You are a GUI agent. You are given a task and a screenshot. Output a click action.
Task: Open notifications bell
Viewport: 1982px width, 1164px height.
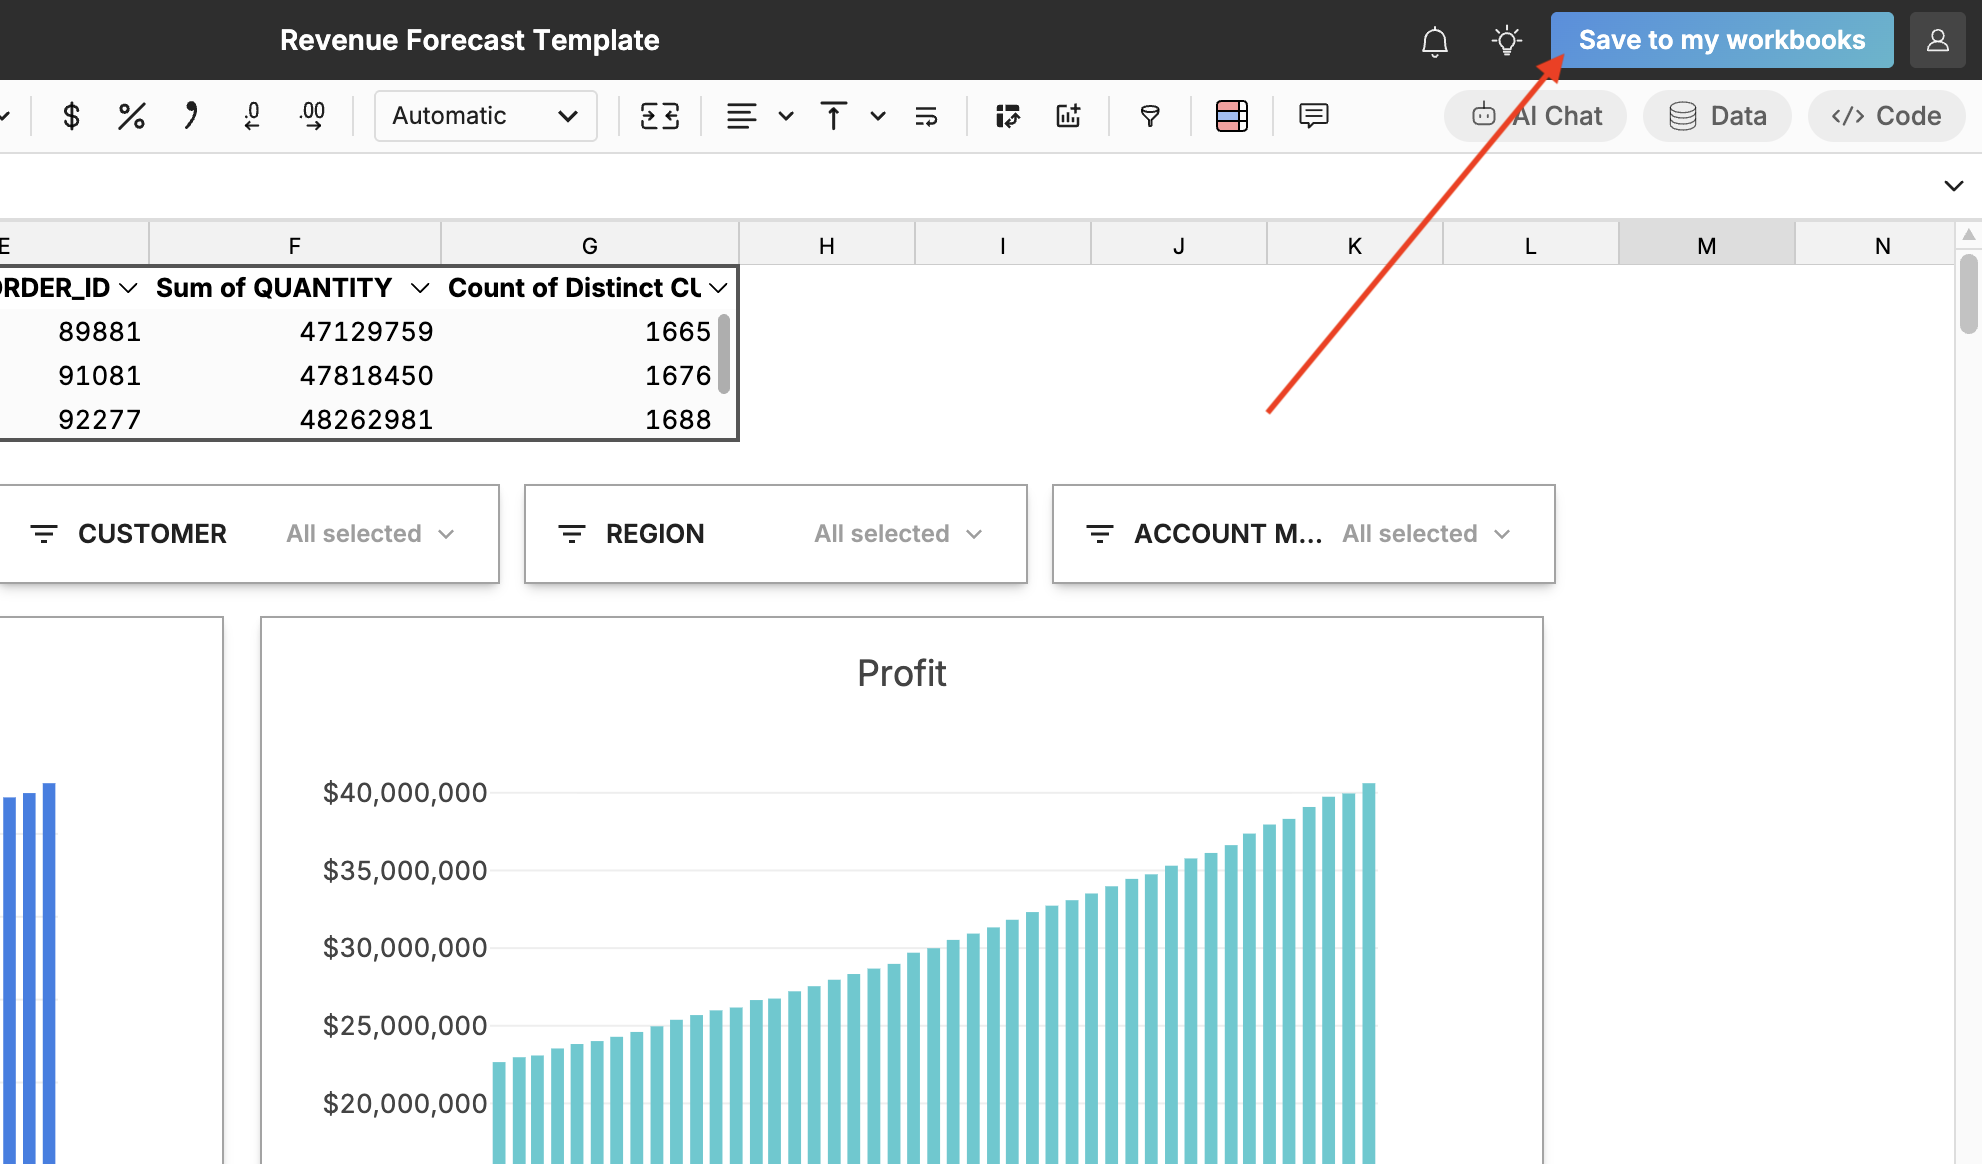tap(1434, 41)
